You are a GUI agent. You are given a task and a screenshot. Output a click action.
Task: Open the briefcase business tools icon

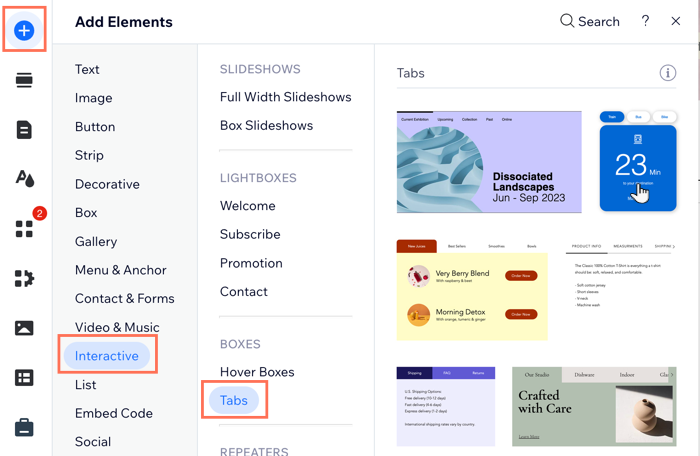point(24,427)
